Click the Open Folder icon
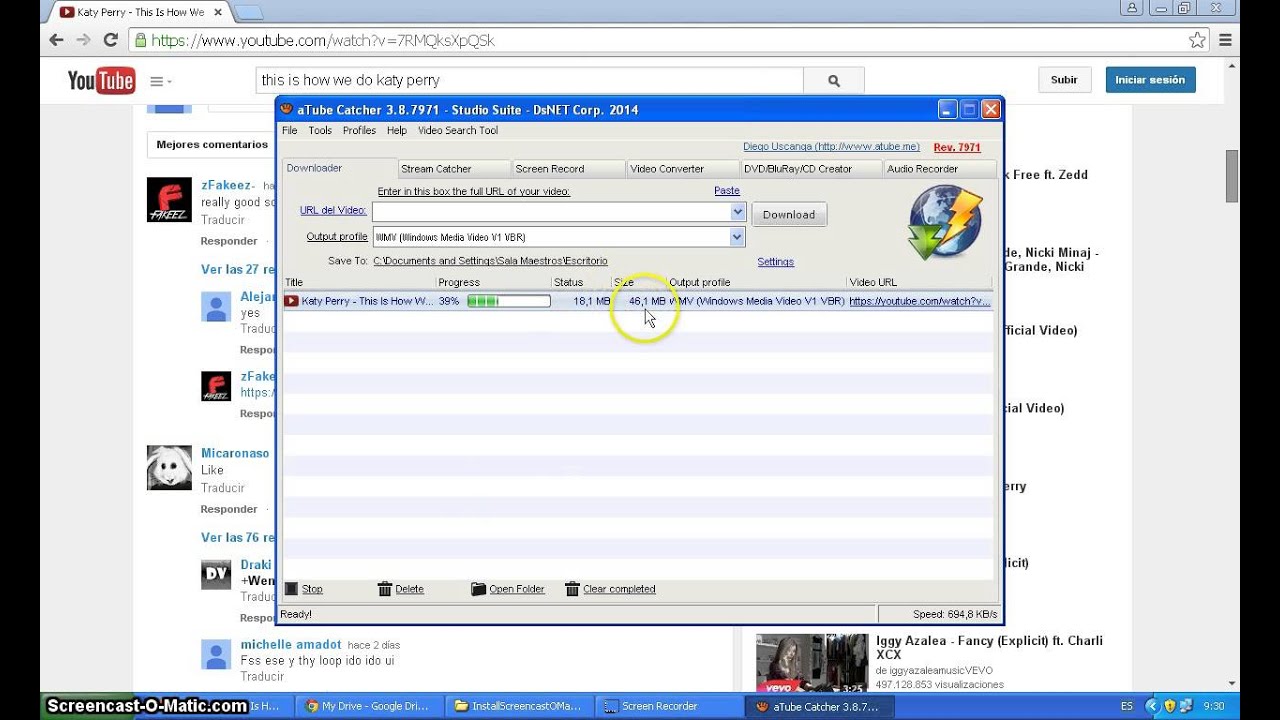The image size is (1280, 720). point(478,589)
